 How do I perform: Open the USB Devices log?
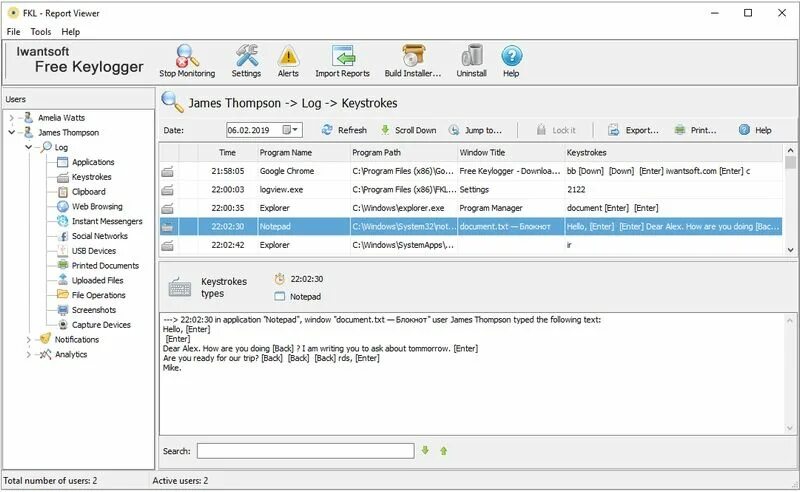(94, 251)
